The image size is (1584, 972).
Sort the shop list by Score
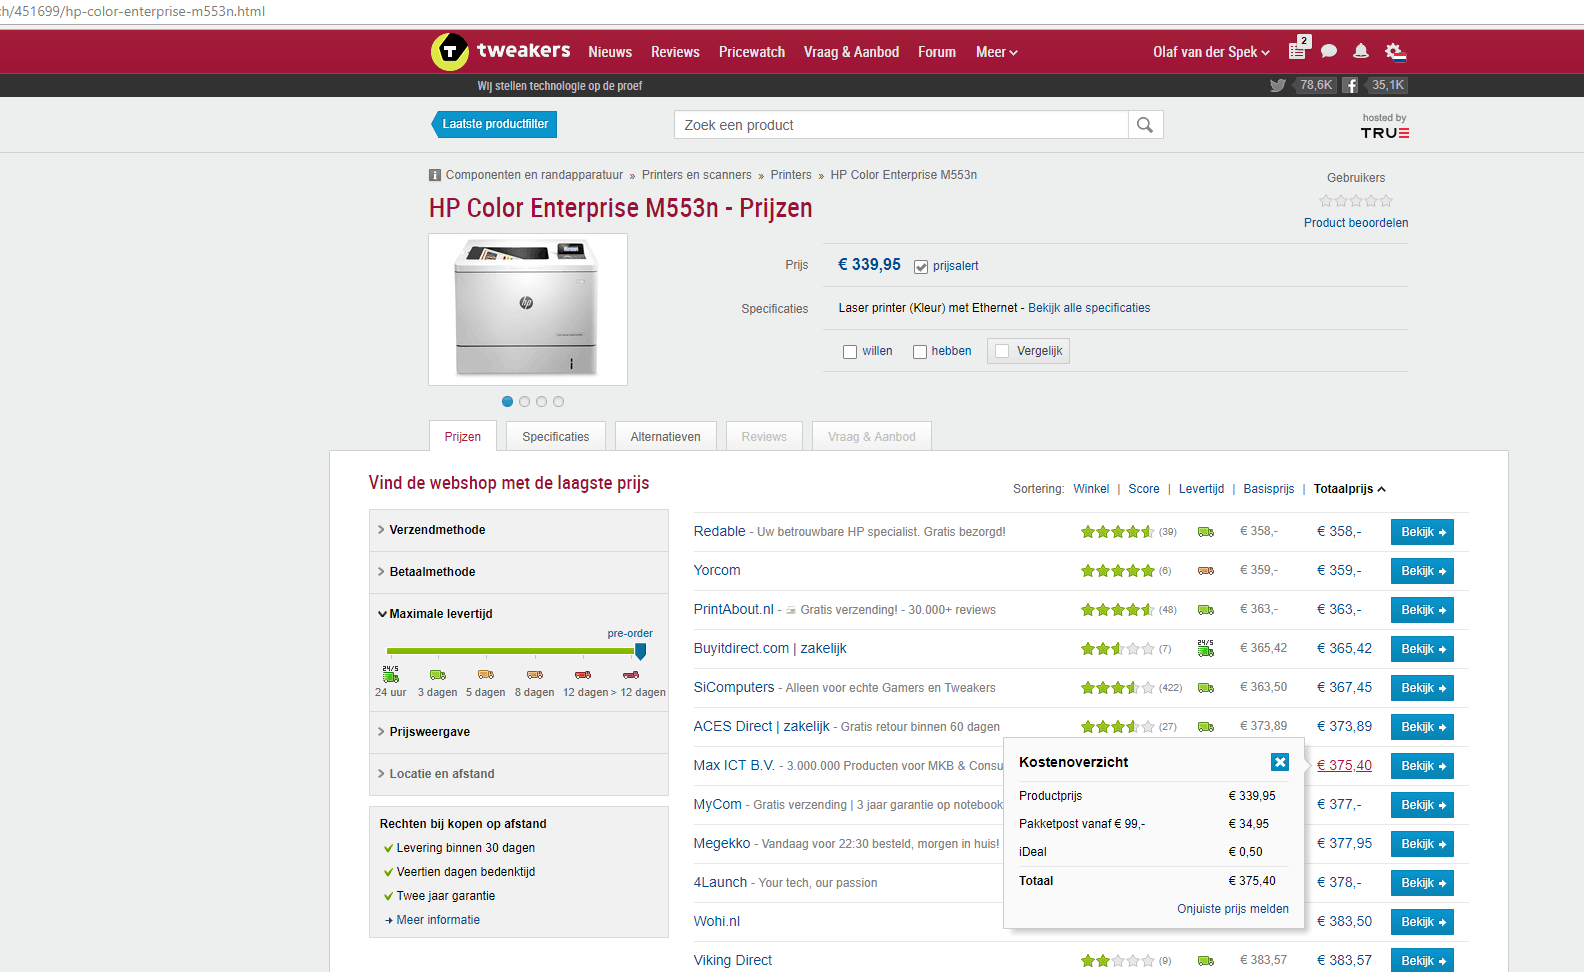click(x=1144, y=489)
